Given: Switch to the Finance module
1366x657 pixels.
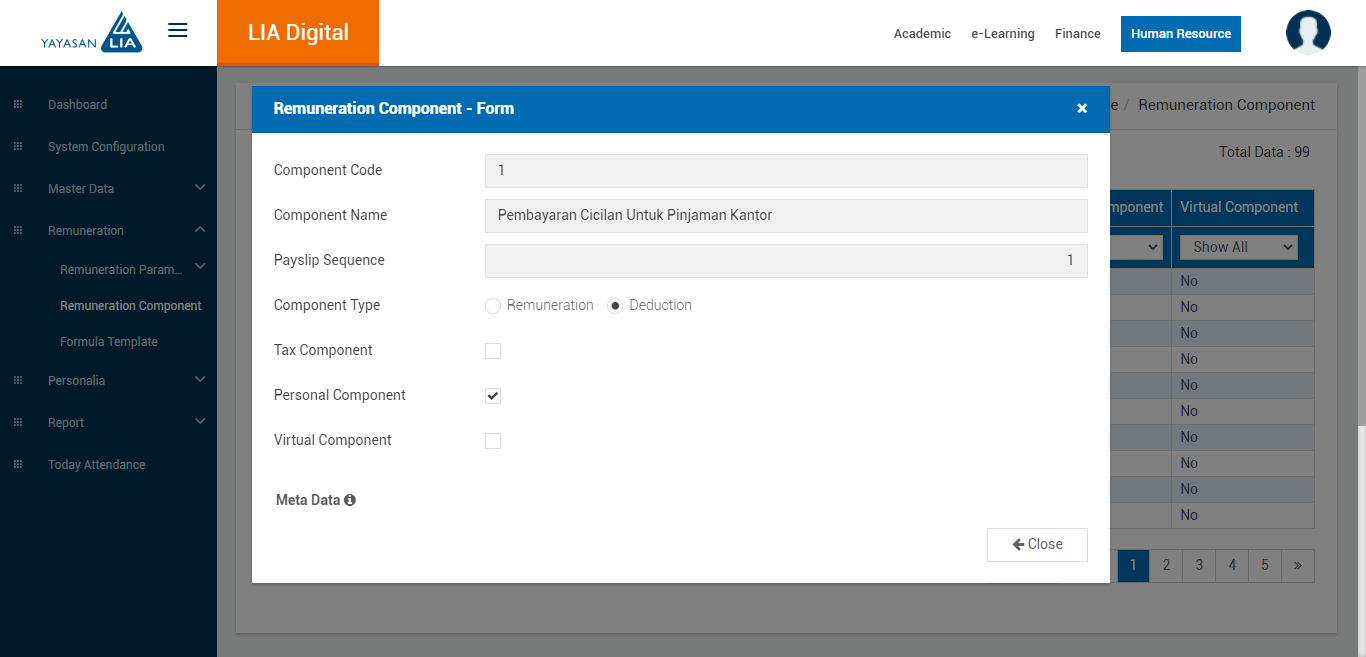Looking at the screenshot, I should point(1077,34).
